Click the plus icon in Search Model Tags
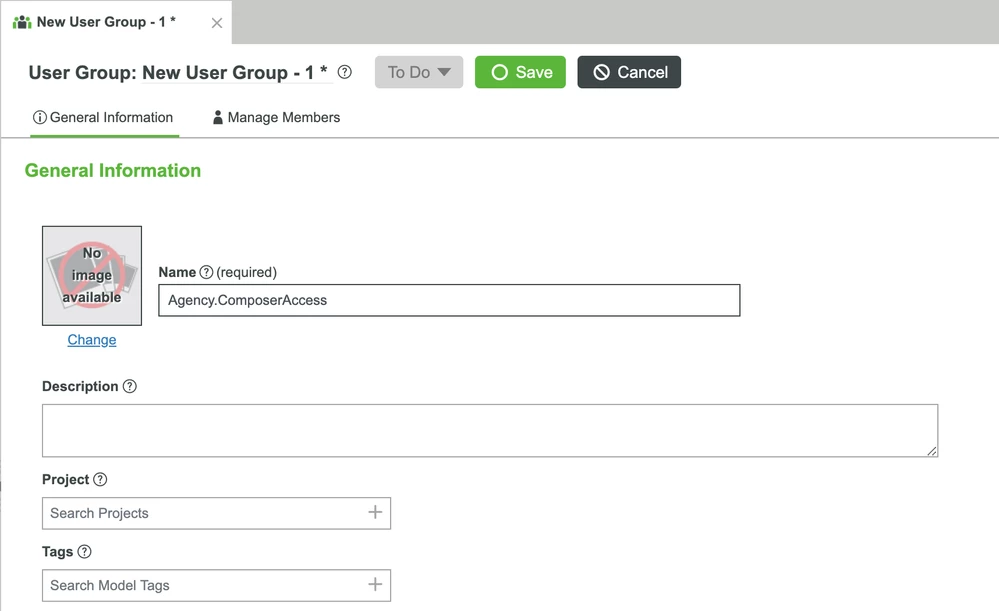The height and width of the screenshot is (611, 999). [377, 585]
